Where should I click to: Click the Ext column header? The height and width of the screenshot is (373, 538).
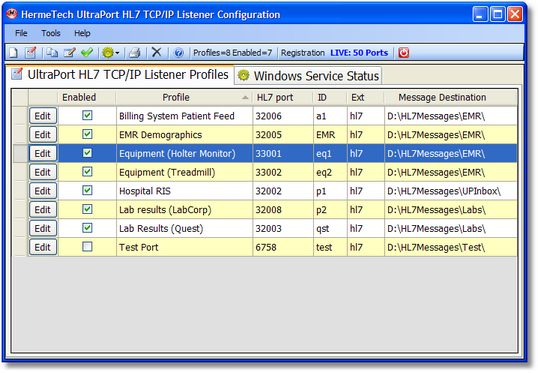tap(365, 97)
